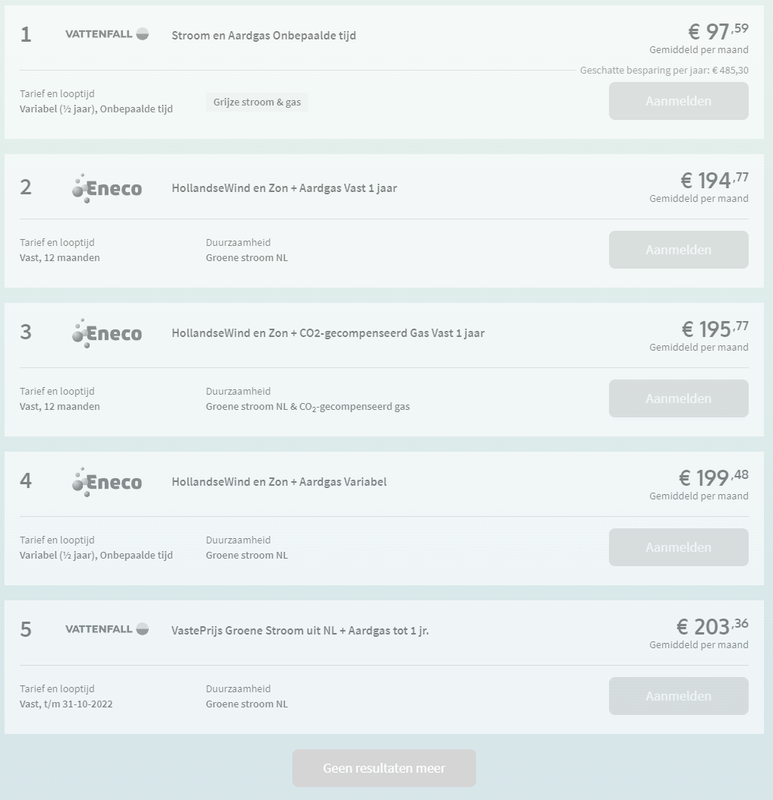Click the Geen resultaten meer button
This screenshot has width=773, height=800.
click(x=384, y=768)
